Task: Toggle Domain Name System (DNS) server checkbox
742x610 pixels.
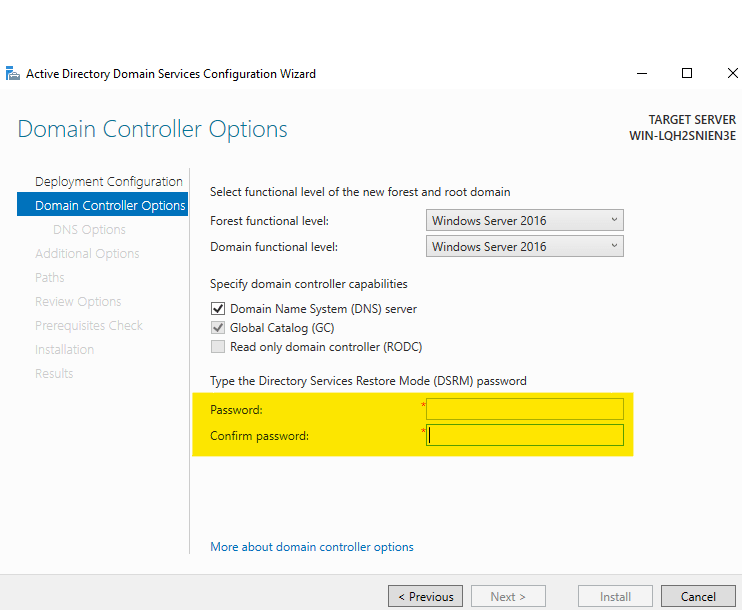Action: tap(218, 309)
